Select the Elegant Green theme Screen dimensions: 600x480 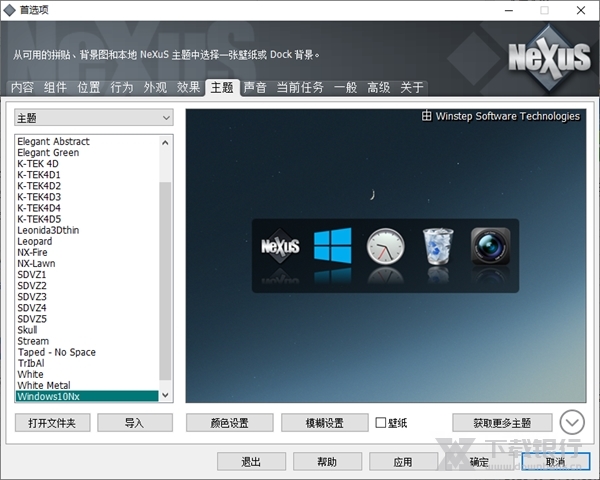point(87,152)
